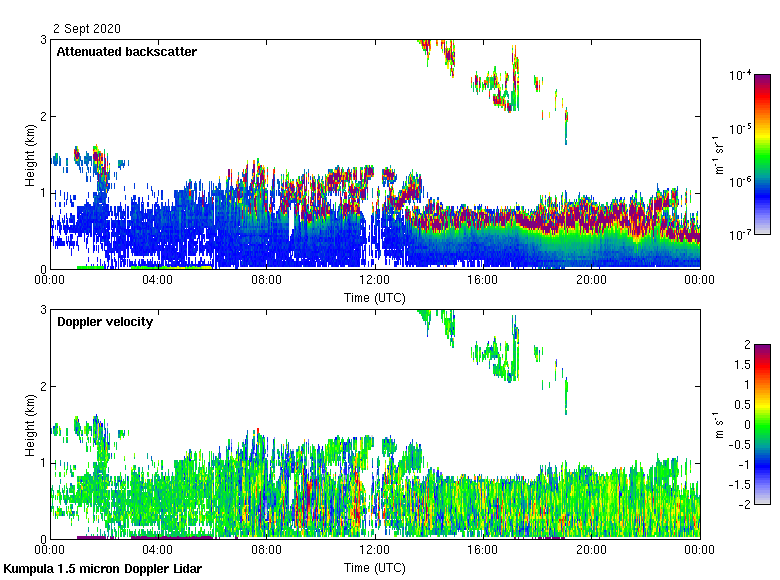Select the "Doppler velocity" panel title
Screen dimensions: 780x580
point(105,322)
